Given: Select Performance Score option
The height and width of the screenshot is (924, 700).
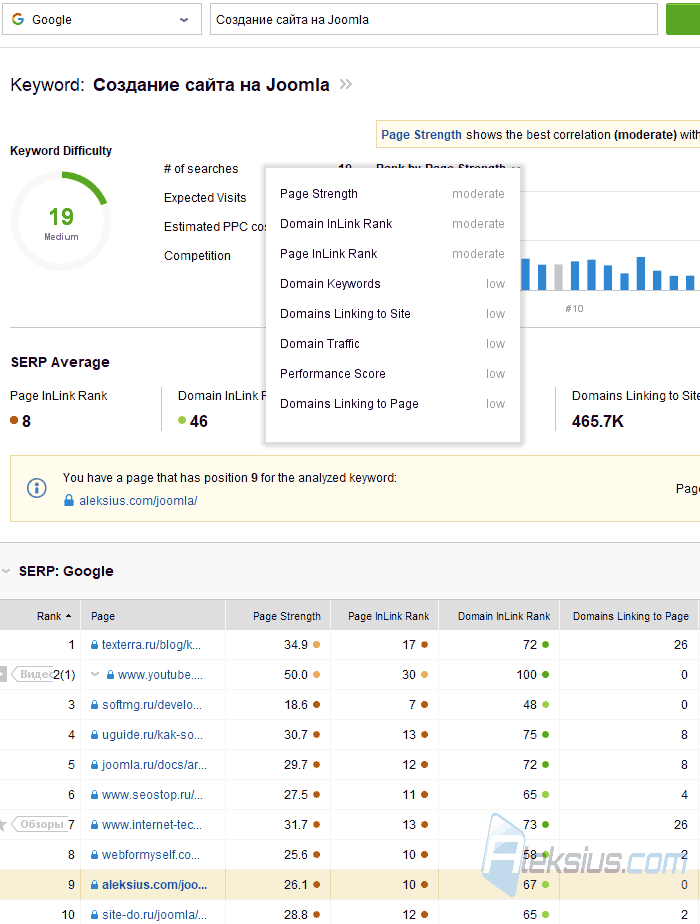Looking at the screenshot, I should coord(392,374).
